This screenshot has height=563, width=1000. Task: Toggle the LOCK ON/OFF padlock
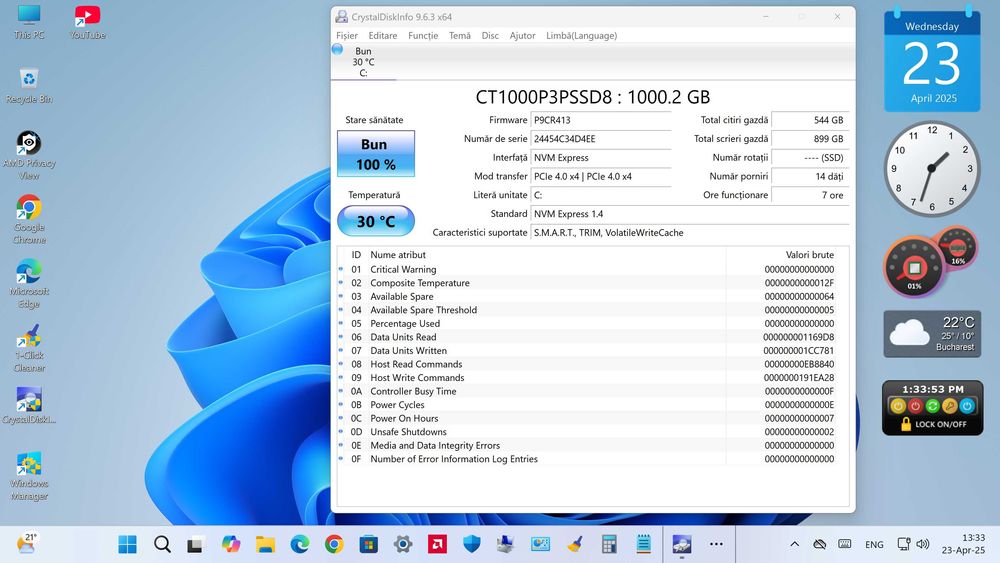coord(906,424)
